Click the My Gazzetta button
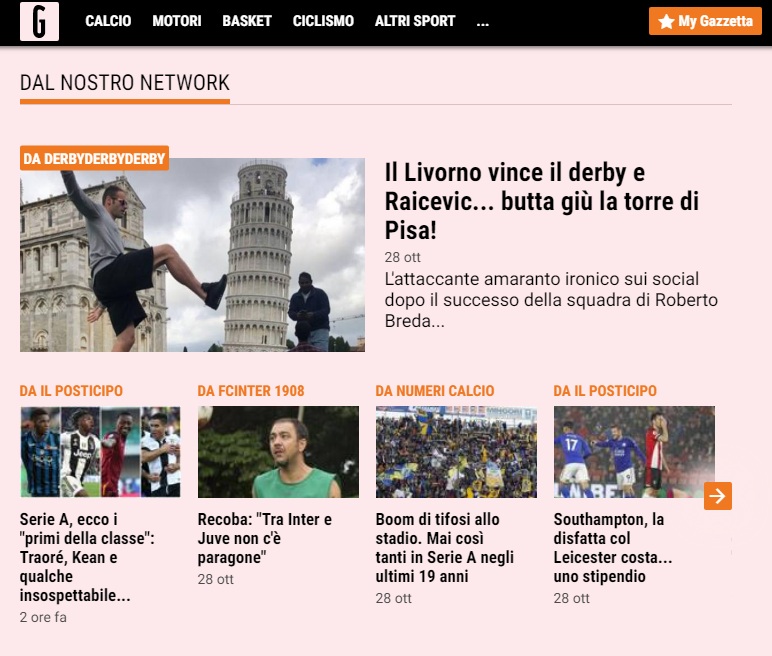772x656 pixels. pos(706,21)
